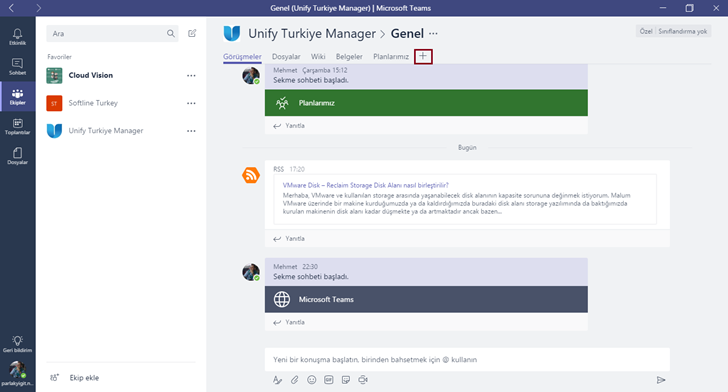728x392 pixels.
Task: Click the search magnifier icon
Action: 171,33
